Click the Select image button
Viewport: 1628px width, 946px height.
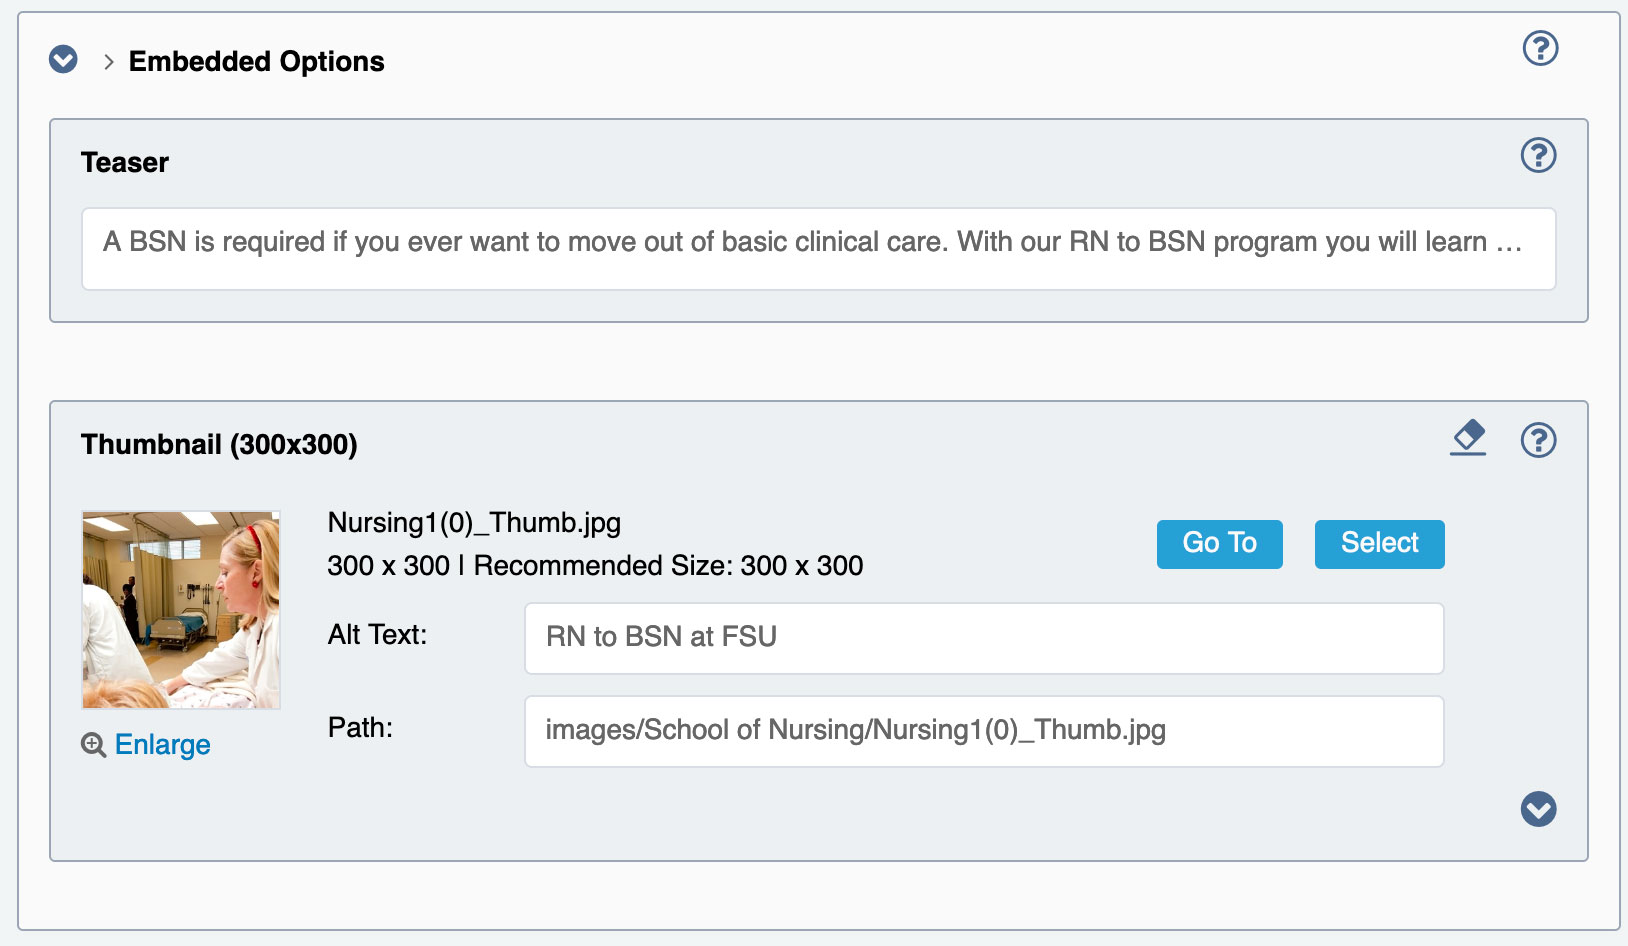[1379, 544]
